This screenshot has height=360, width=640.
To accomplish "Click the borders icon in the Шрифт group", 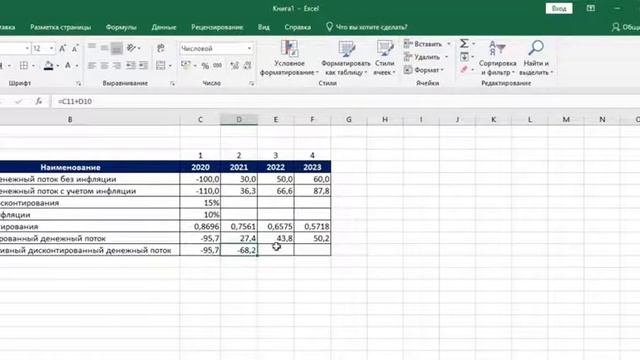I will 24,65.
